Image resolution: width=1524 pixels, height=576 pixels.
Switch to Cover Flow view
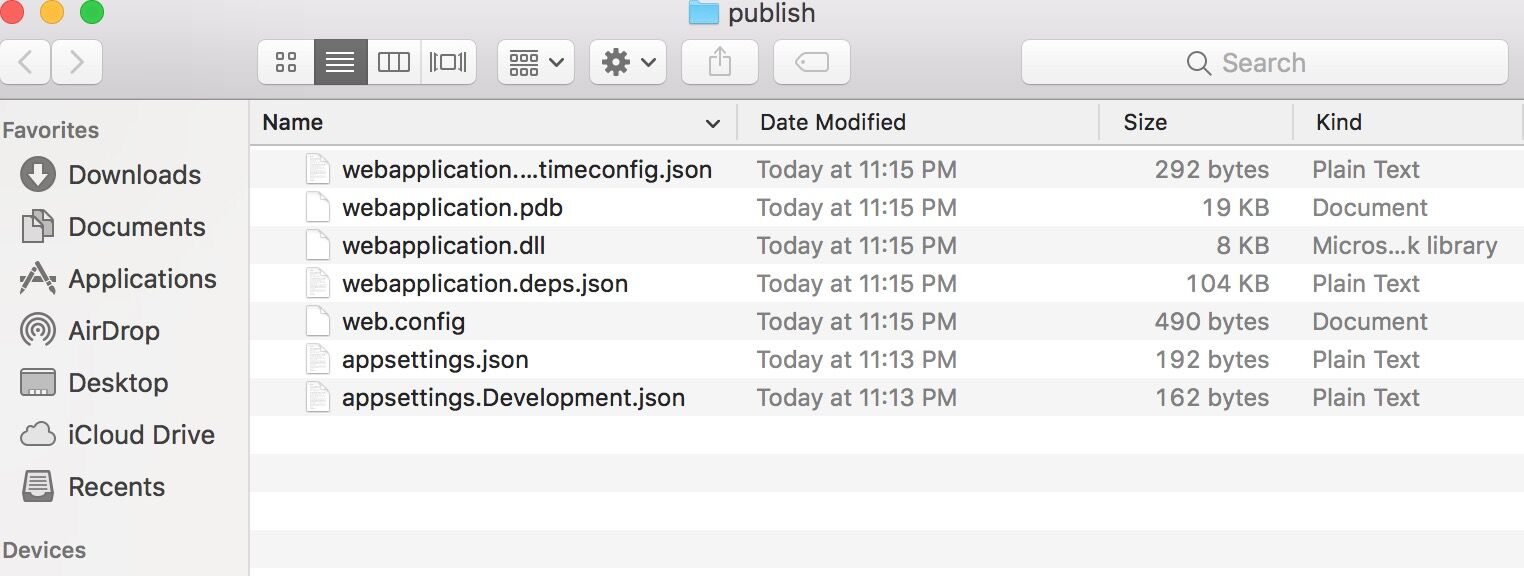pos(448,61)
